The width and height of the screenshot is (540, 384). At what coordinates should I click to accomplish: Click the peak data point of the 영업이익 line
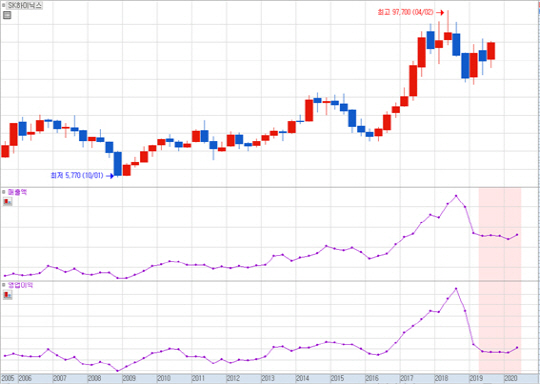(456, 289)
